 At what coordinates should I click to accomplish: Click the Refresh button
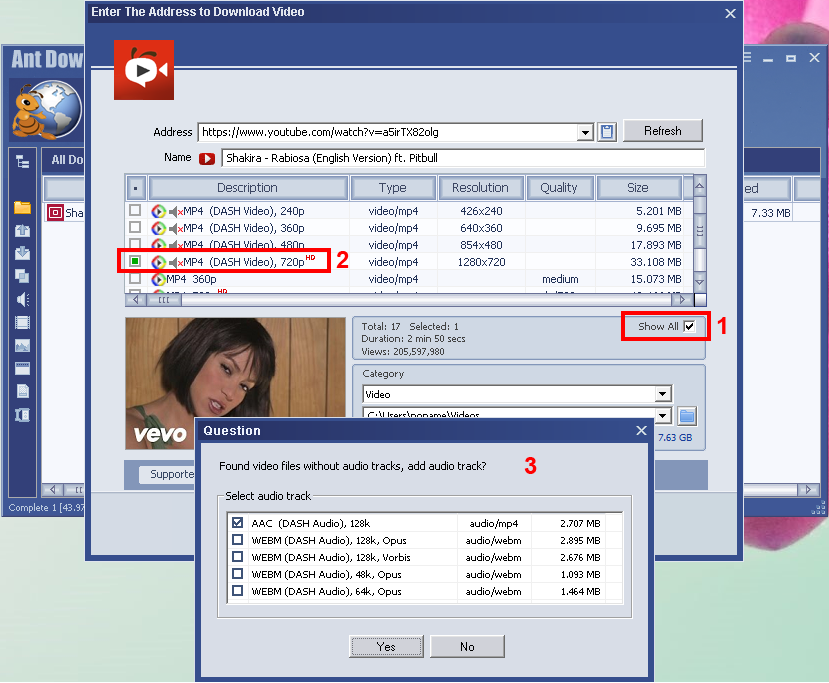(663, 131)
